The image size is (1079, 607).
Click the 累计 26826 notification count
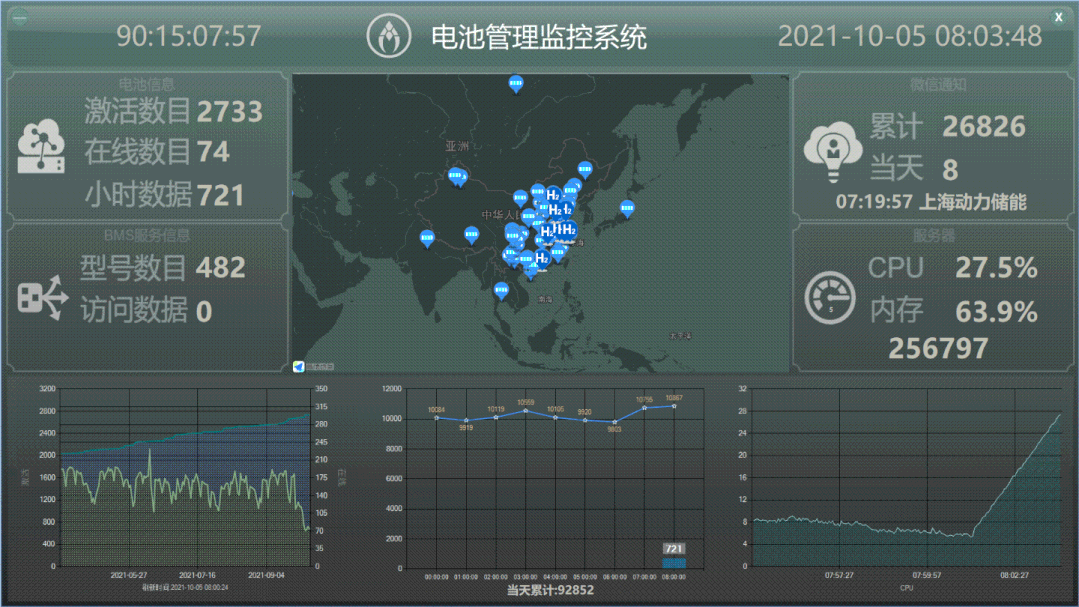click(983, 127)
